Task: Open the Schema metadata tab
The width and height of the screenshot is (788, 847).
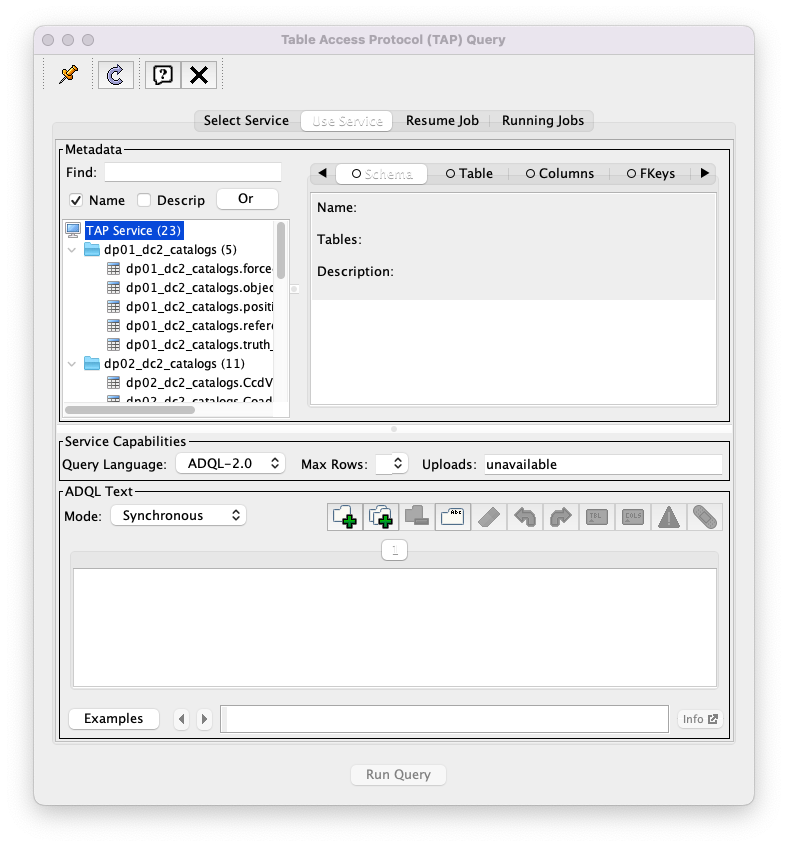Action: click(x=382, y=174)
